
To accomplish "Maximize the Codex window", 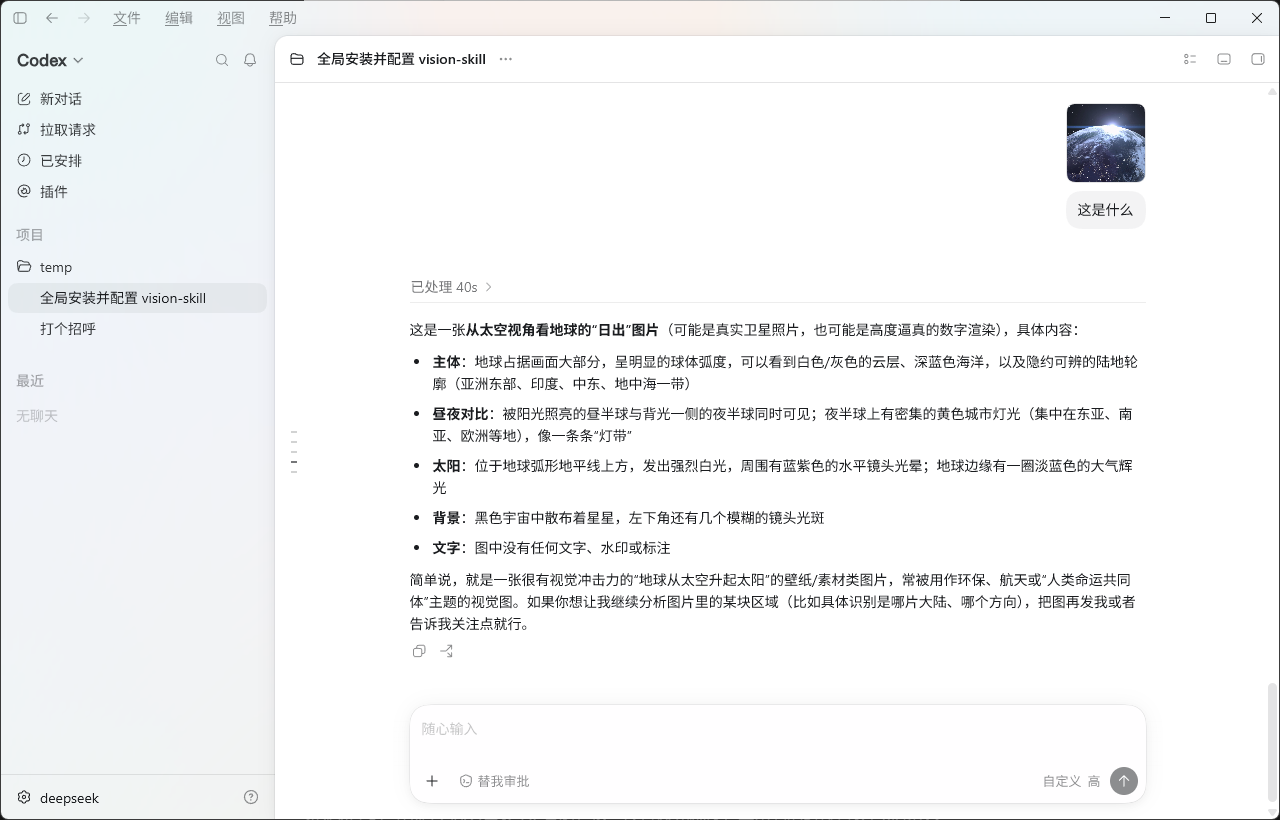I will (1211, 18).
